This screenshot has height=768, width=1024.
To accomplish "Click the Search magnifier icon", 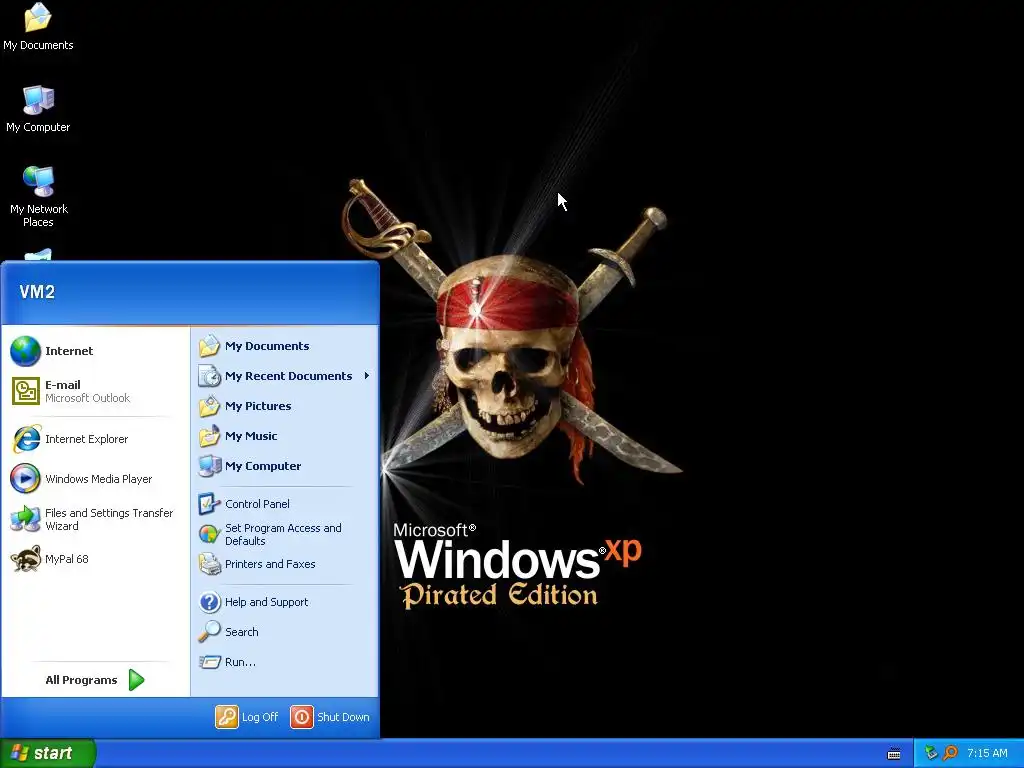I will click(210, 632).
